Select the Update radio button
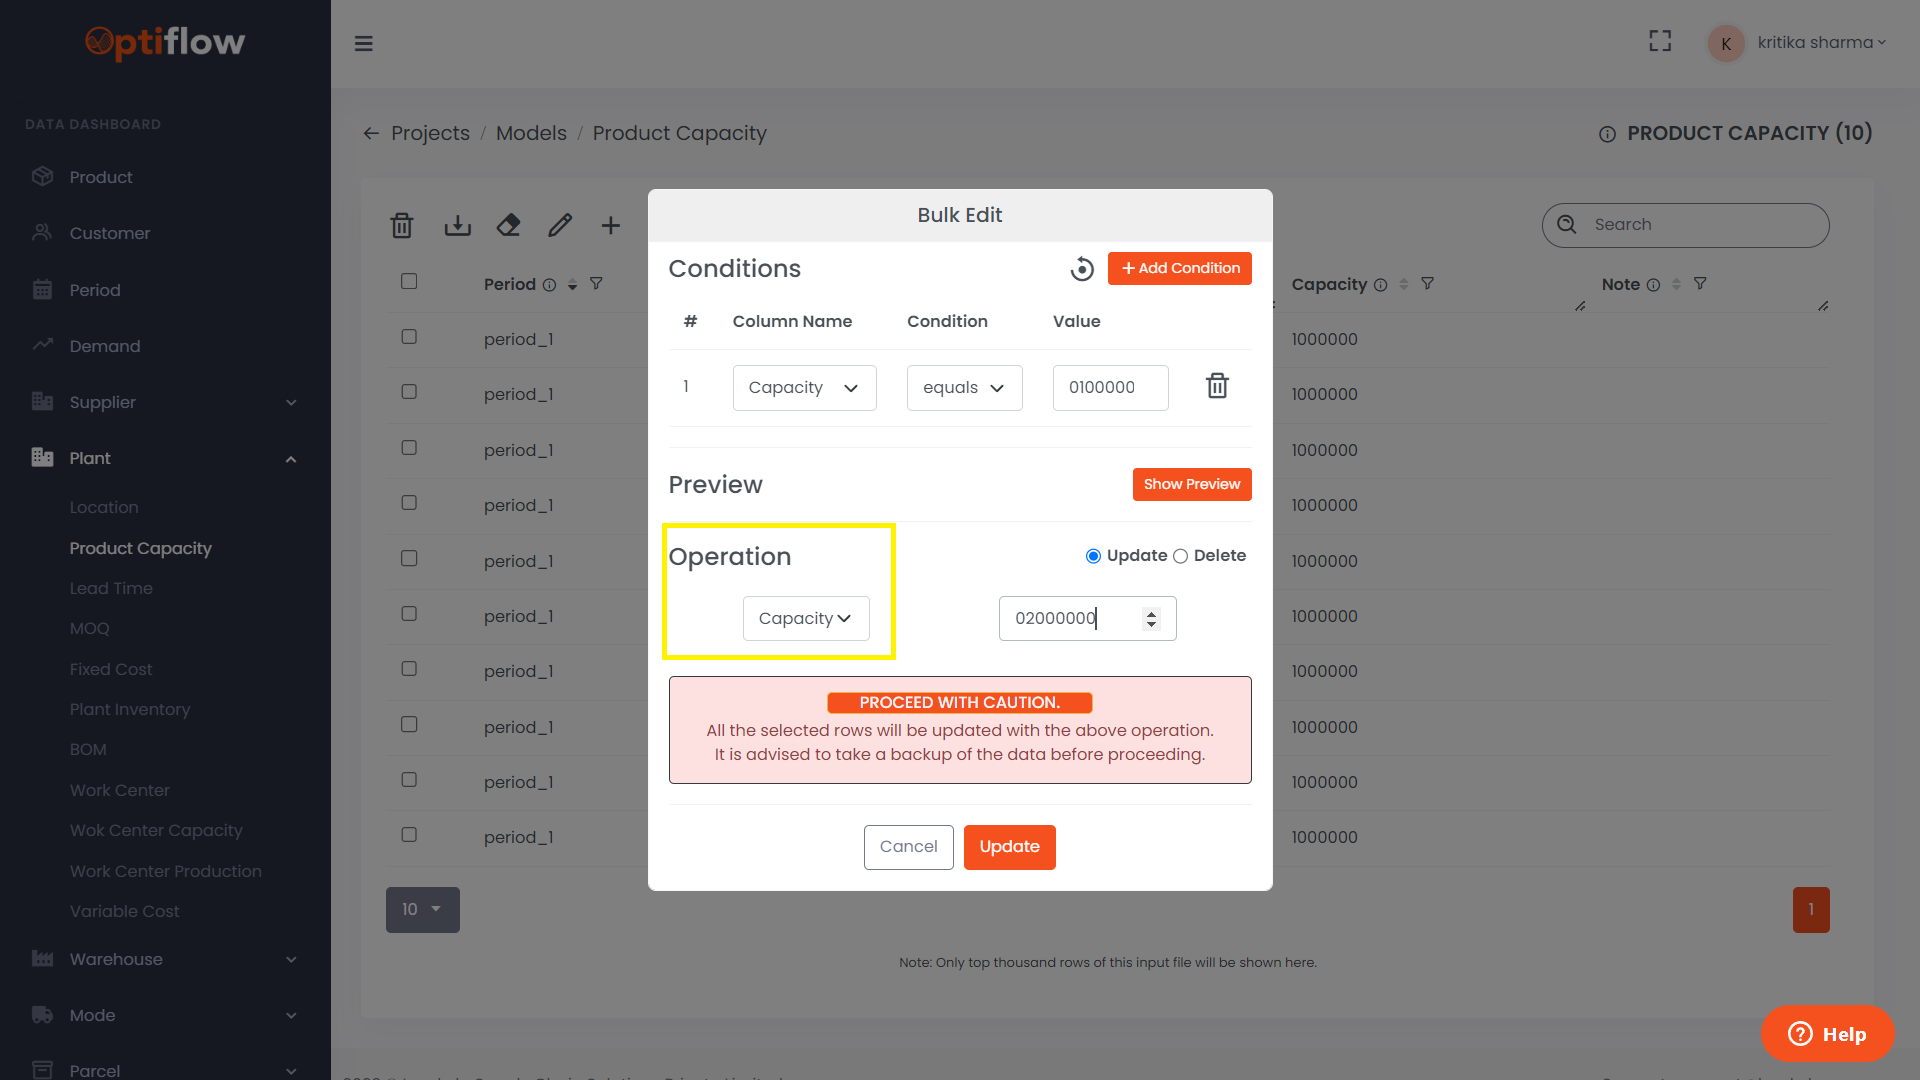 (x=1093, y=556)
